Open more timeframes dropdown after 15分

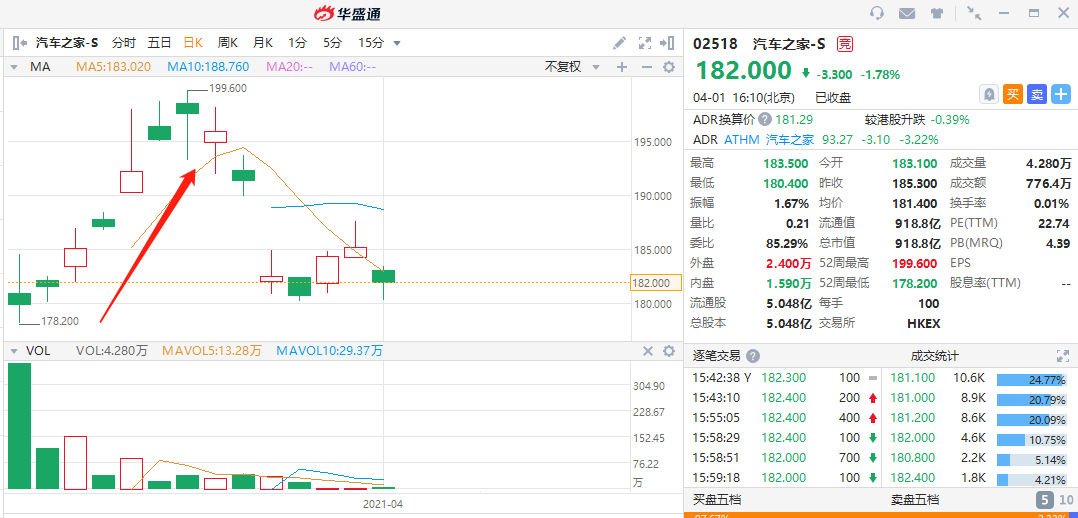[397, 43]
